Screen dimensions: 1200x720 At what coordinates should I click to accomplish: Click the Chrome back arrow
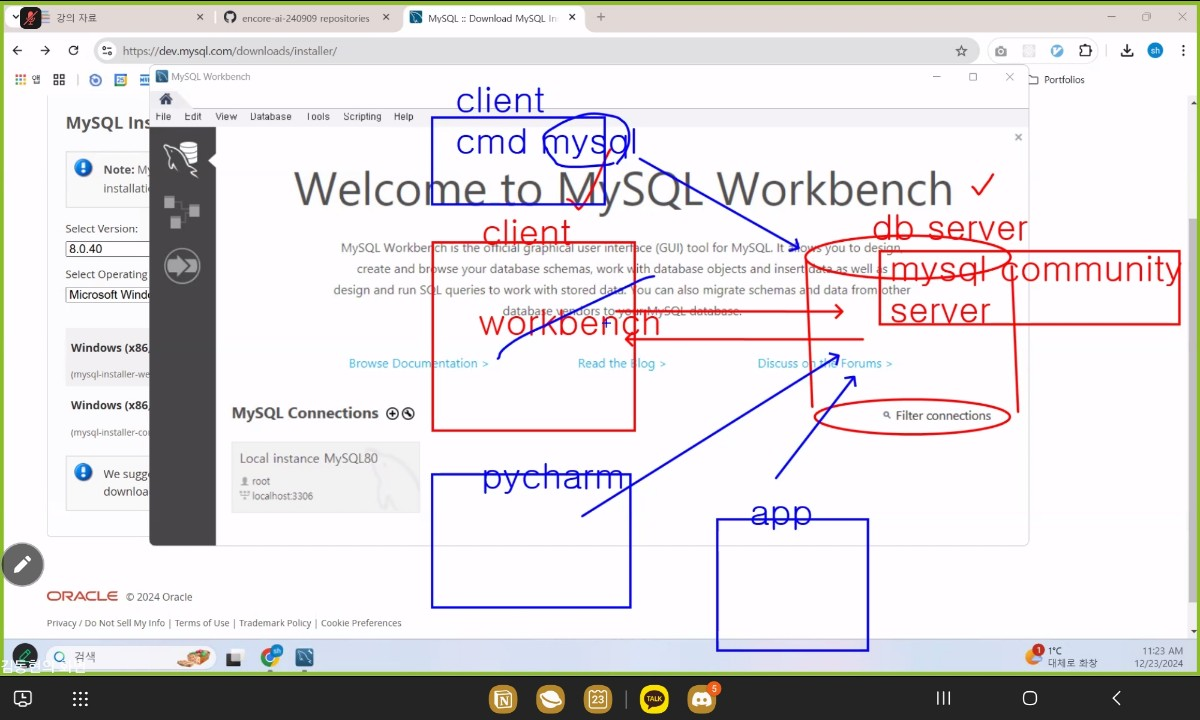[x=18, y=51]
